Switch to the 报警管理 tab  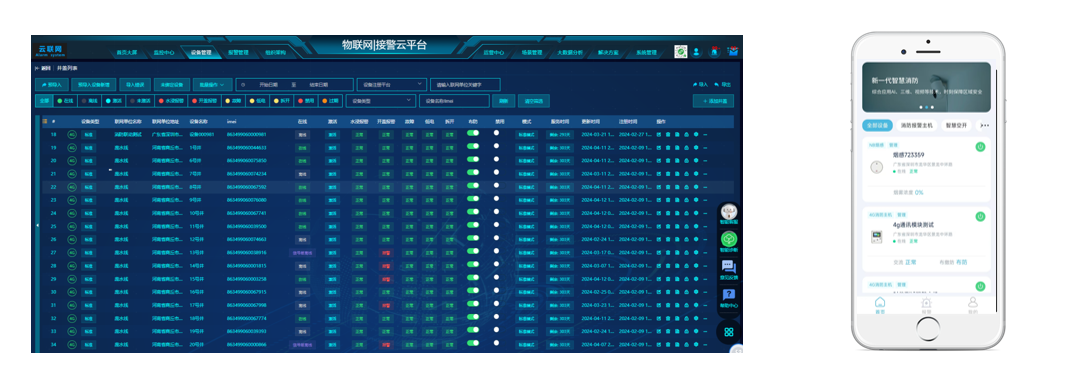coord(238,52)
